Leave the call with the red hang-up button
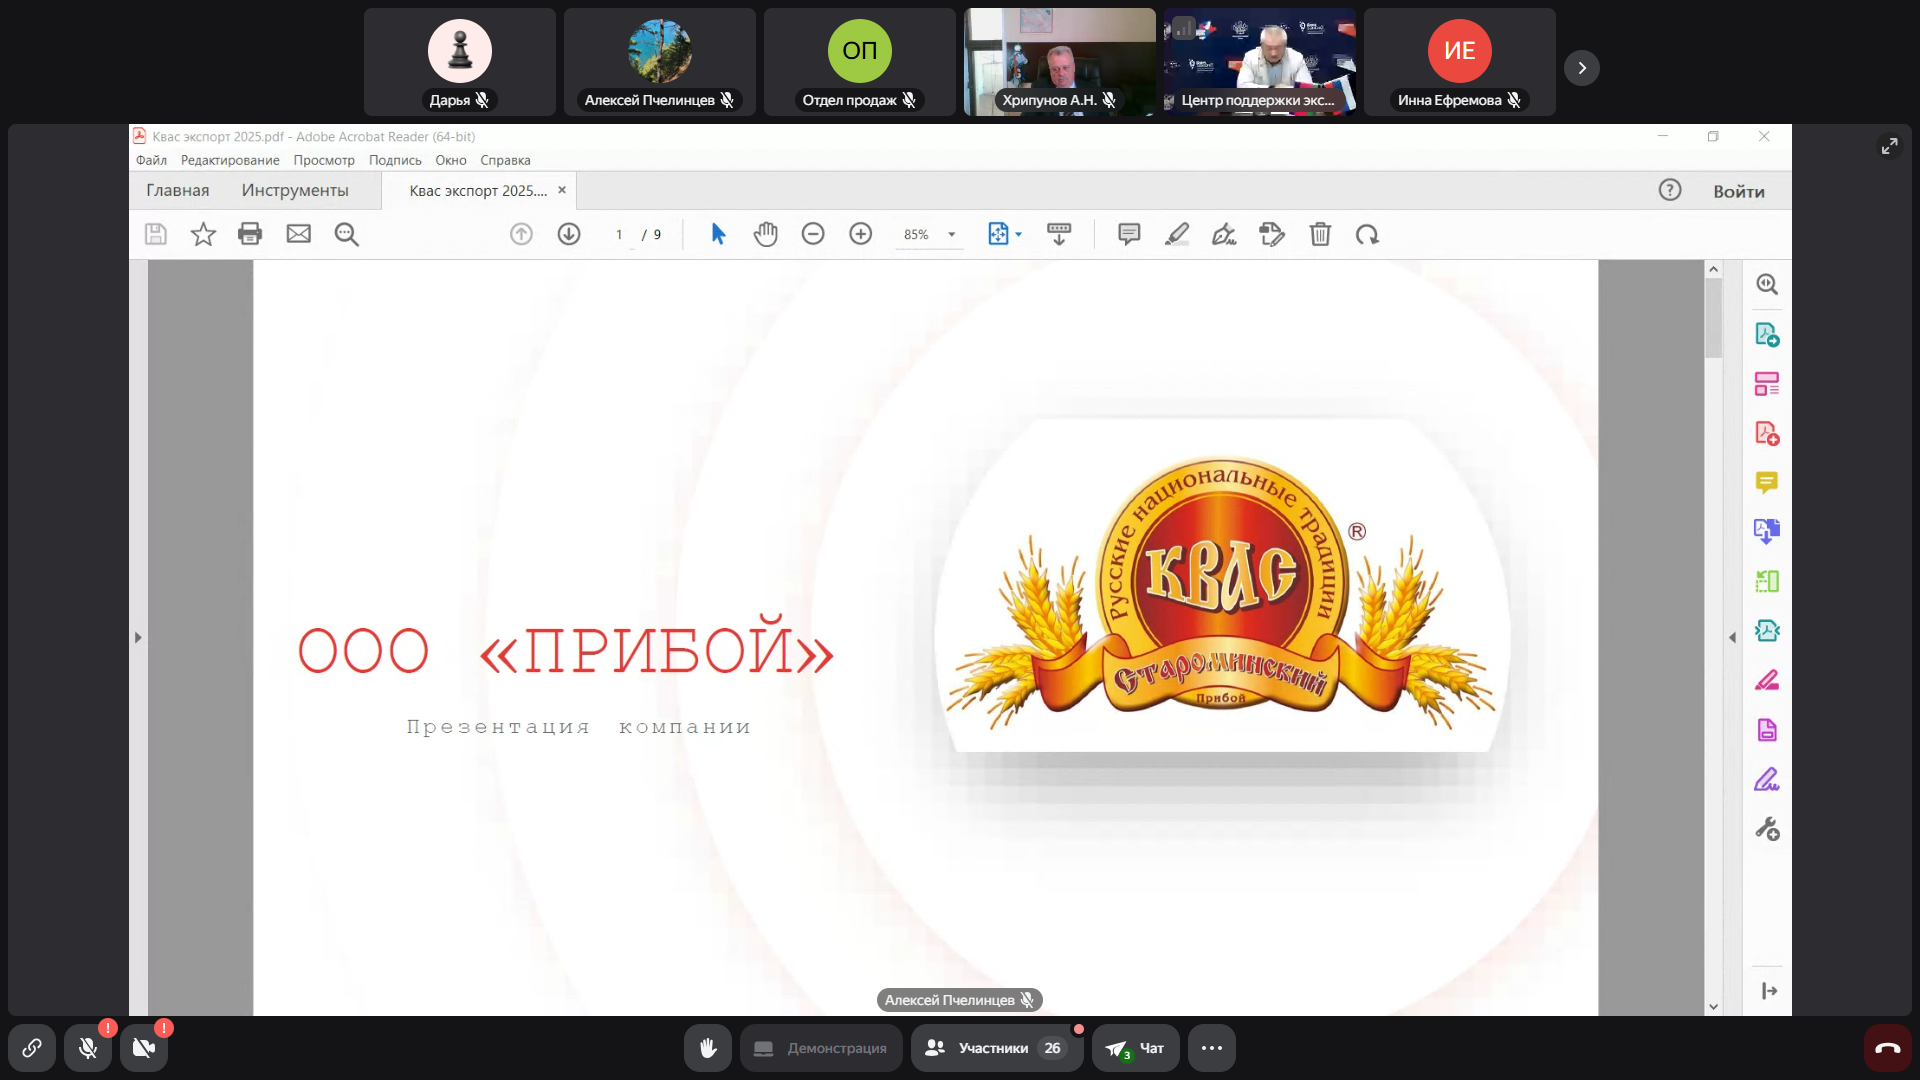Screen dimensions: 1920x1080 (x=1888, y=1048)
